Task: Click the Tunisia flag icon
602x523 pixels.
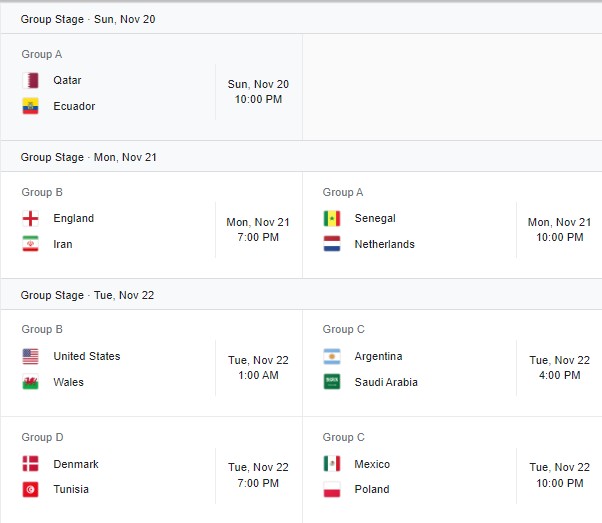Action: click(31, 489)
